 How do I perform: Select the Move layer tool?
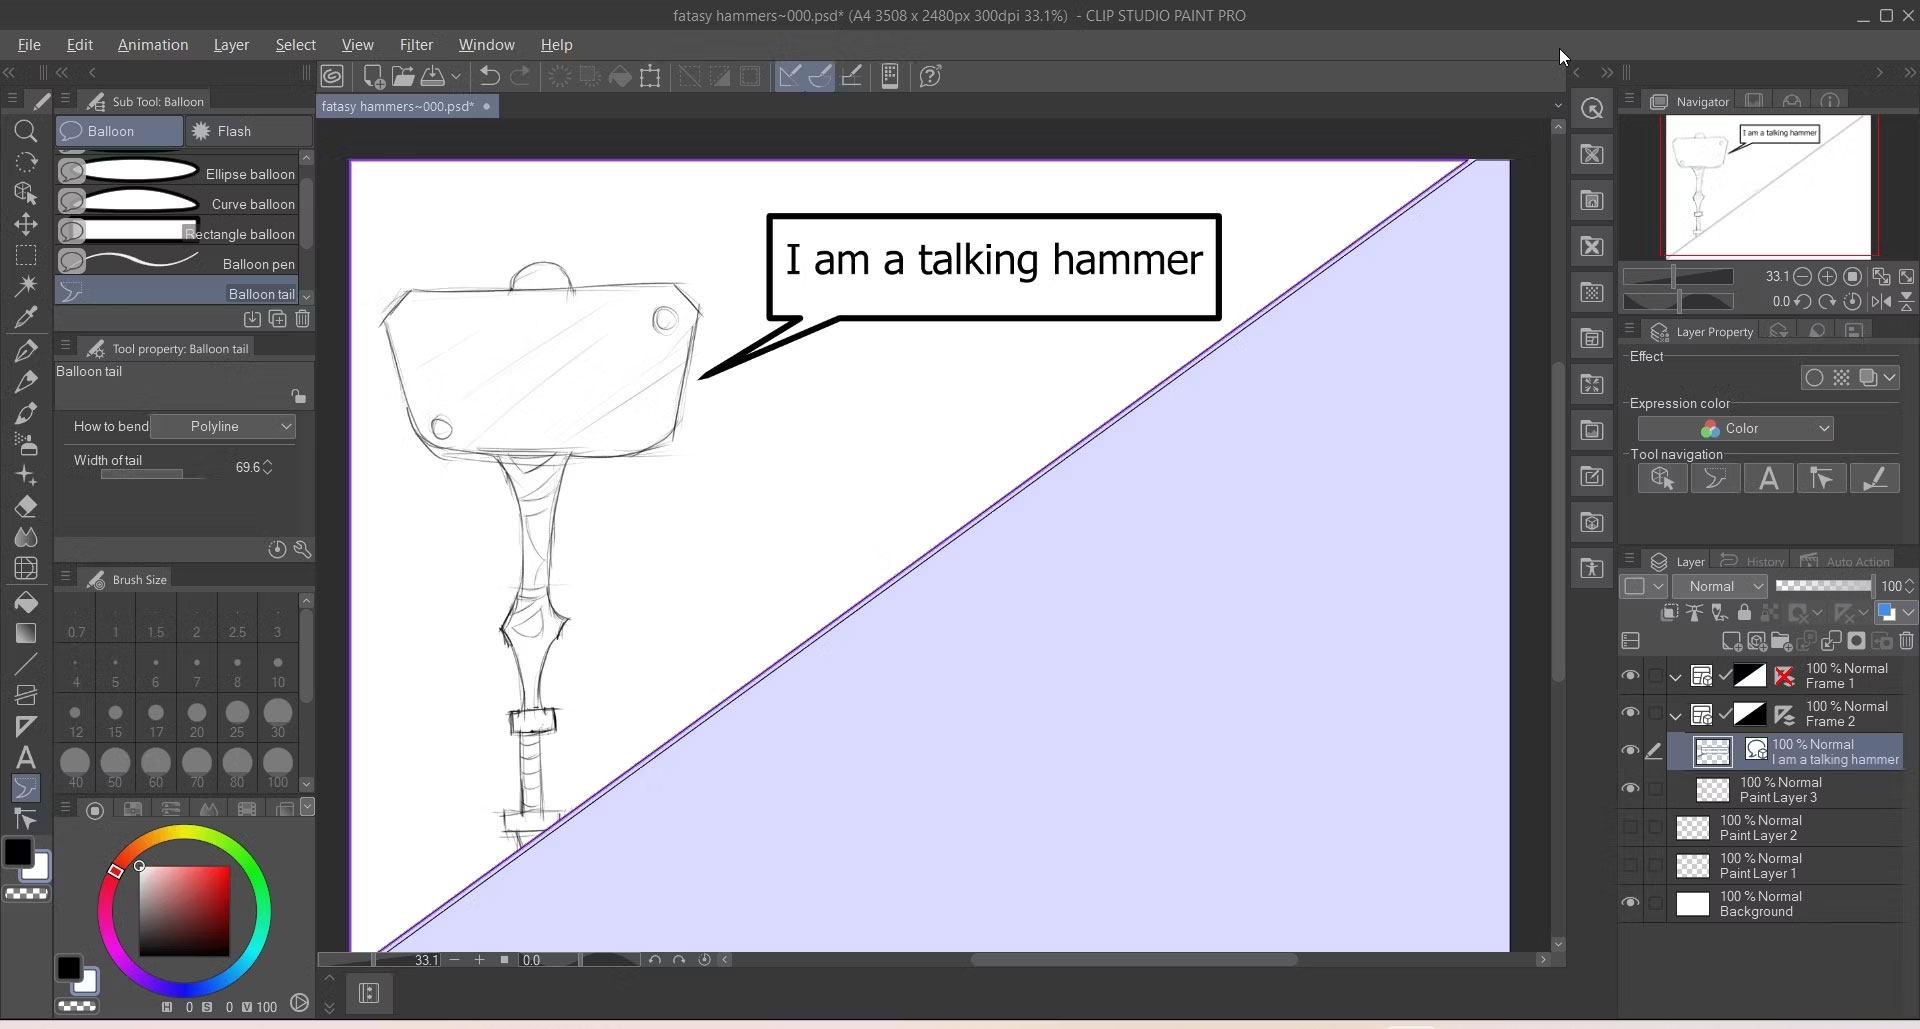[26, 224]
